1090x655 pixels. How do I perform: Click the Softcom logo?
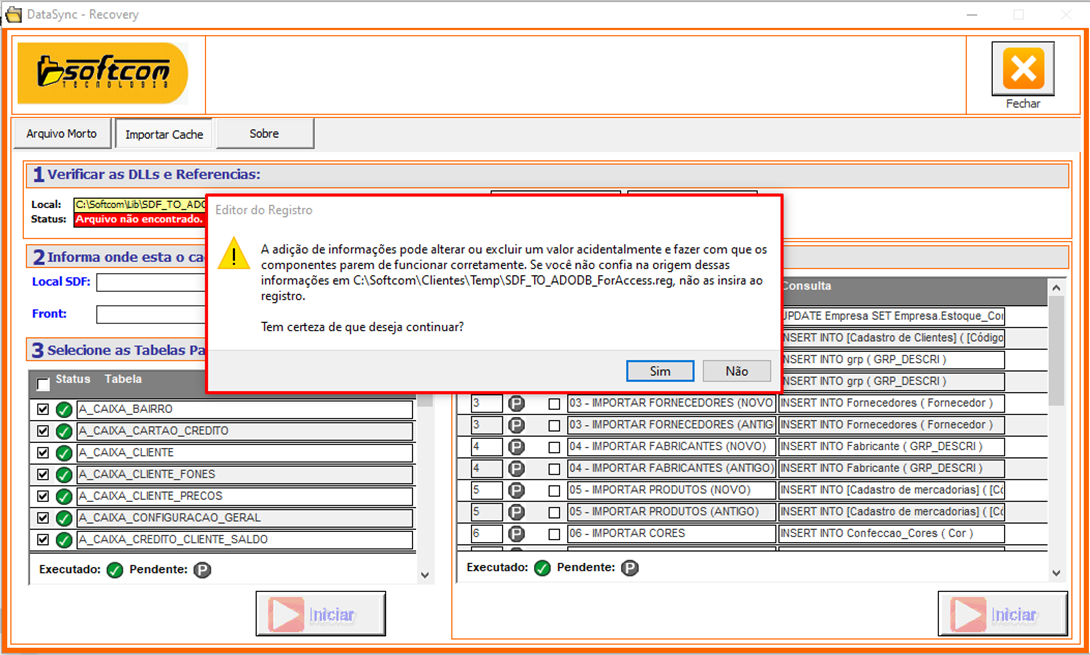103,73
